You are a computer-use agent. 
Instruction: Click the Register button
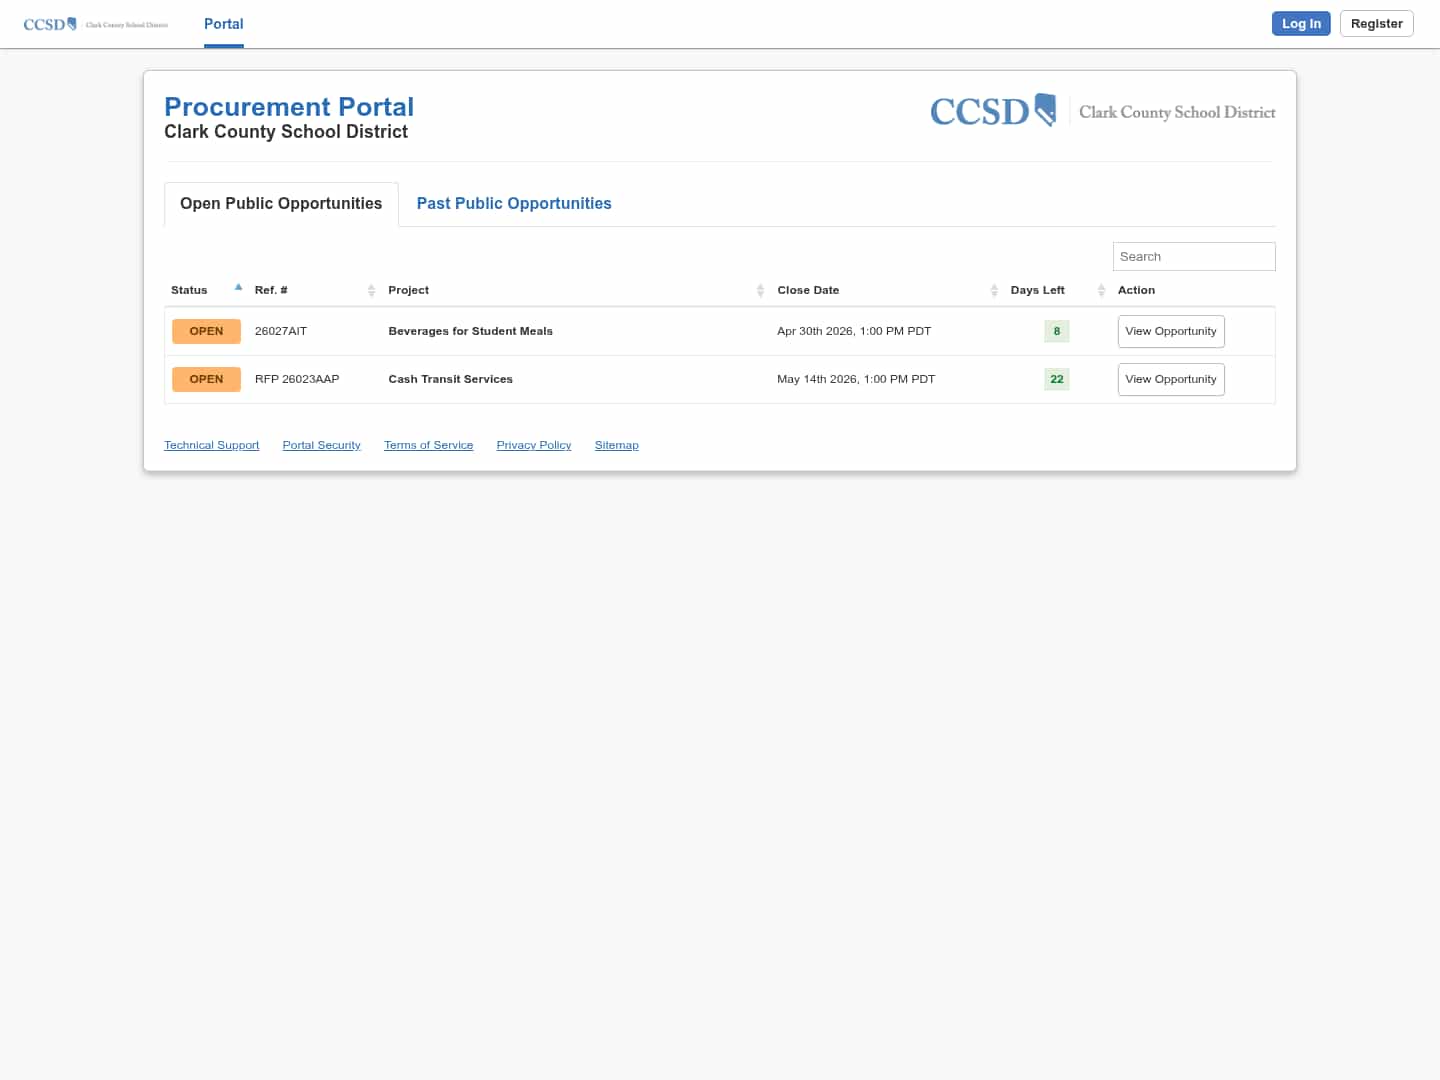(1376, 23)
